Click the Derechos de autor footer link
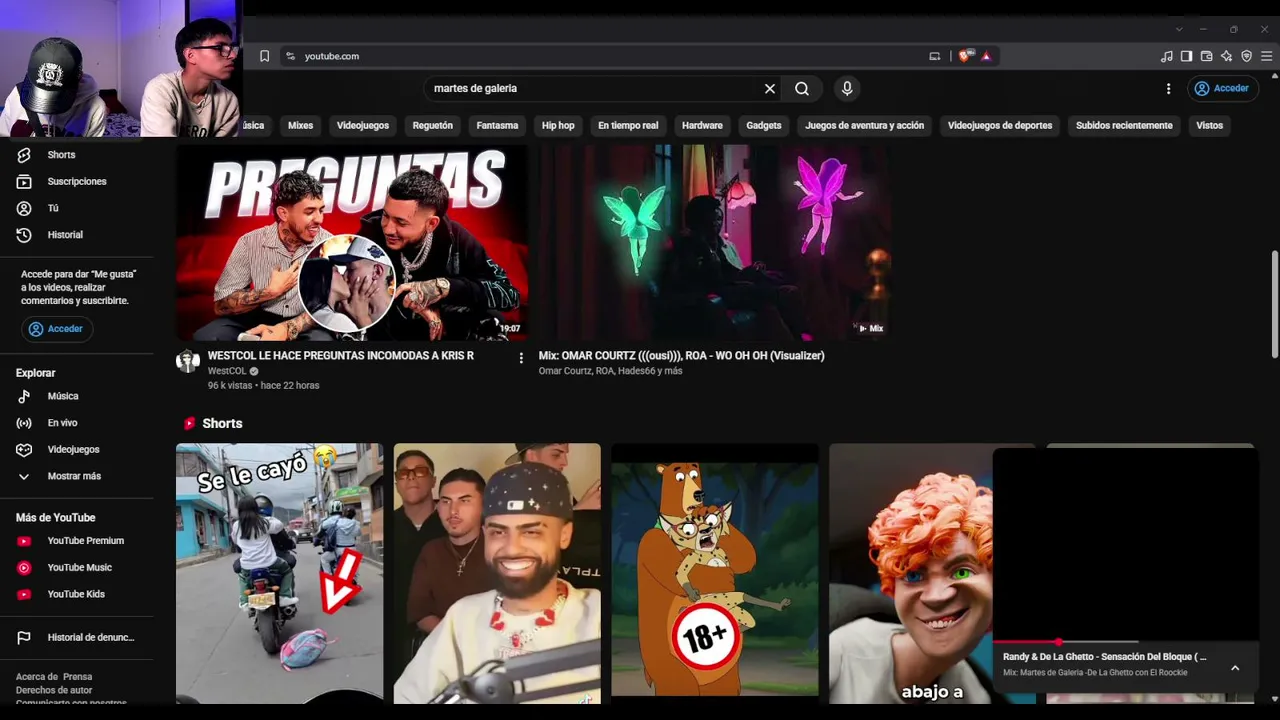The image size is (1280, 720). coord(54,690)
